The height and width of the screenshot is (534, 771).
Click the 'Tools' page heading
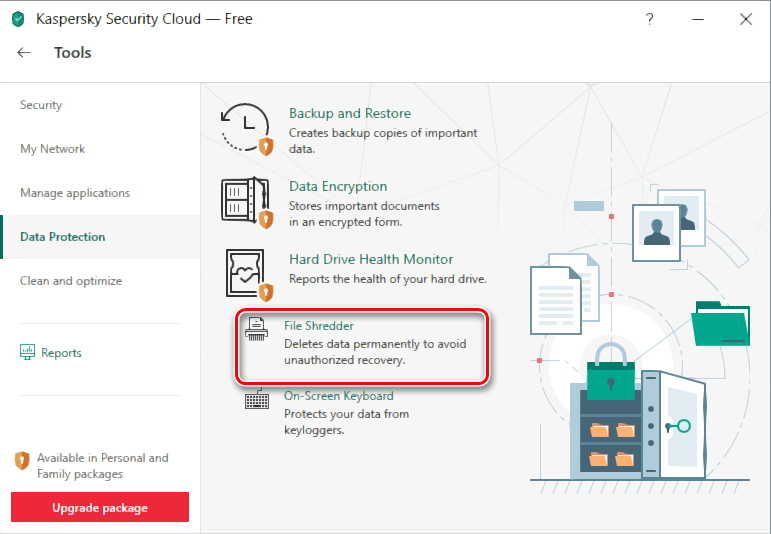72,53
